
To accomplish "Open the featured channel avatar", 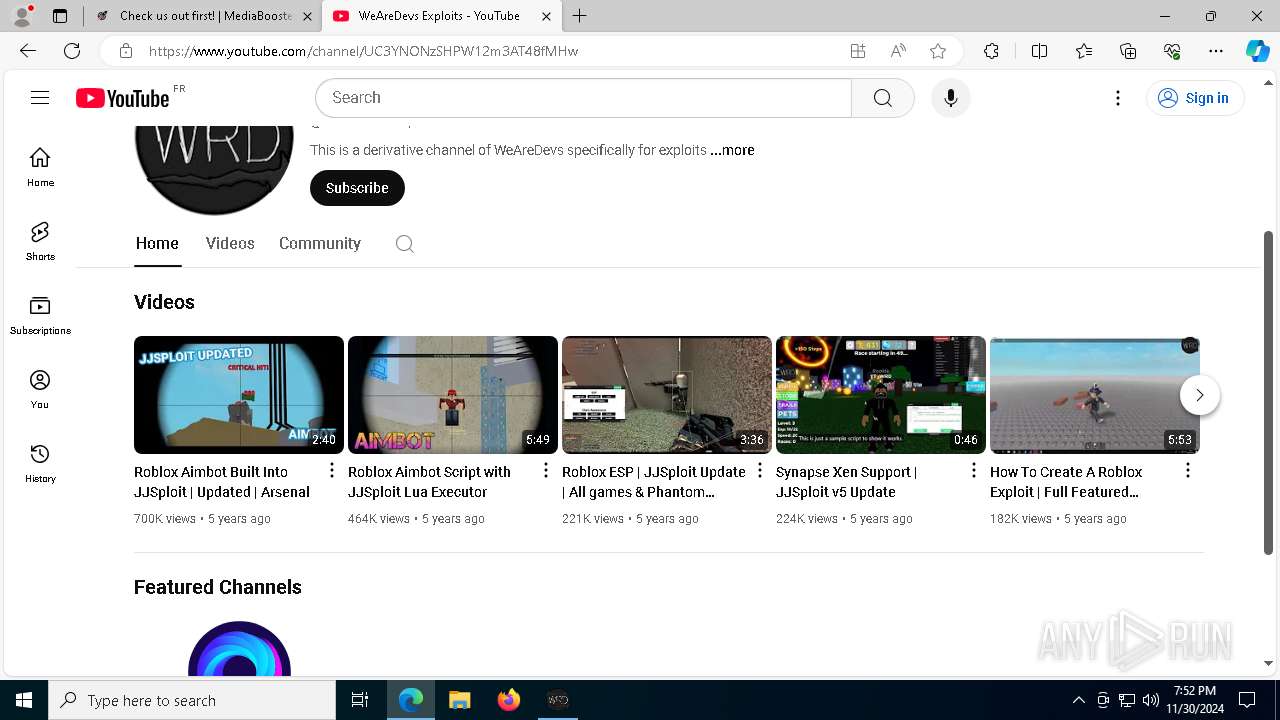I will 239,650.
